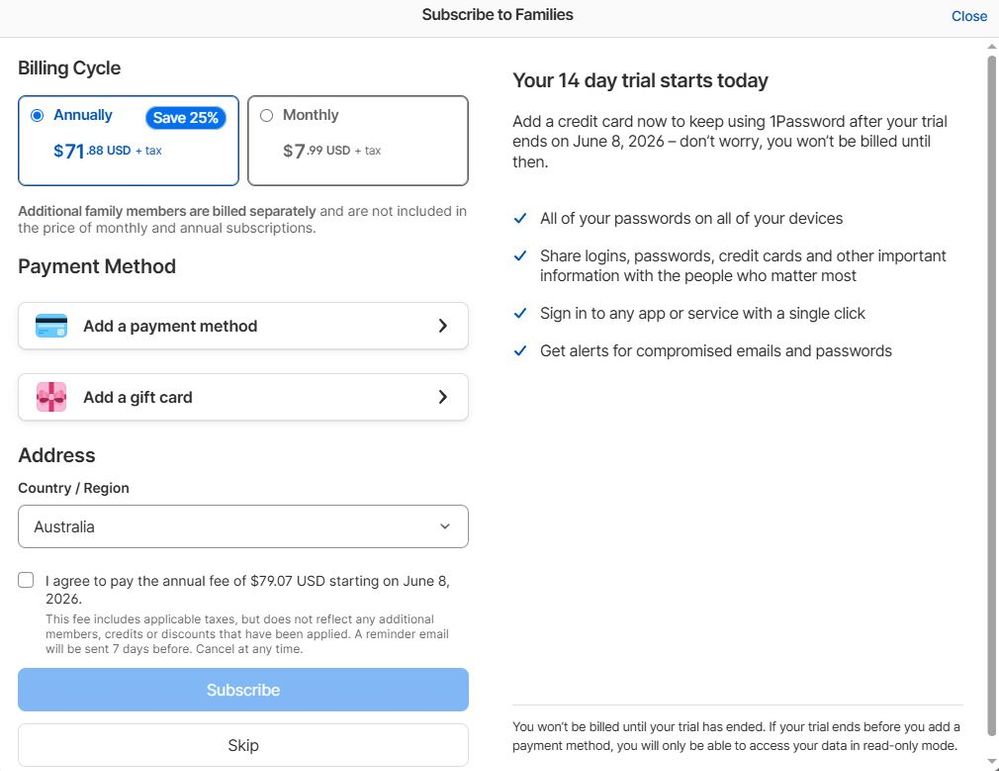Click the vertical scrollbar thumb
The height and width of the screenshot is (771, 999).
[992, 395]
